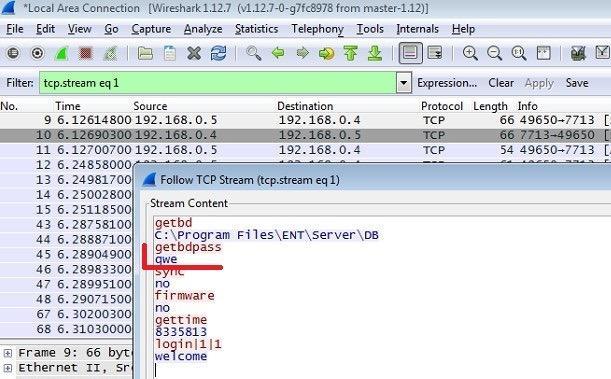Click into the tcp.stream eq 1 filter field
The height and width of the screenshot is (379, 611).
click(x=217, y=83)
